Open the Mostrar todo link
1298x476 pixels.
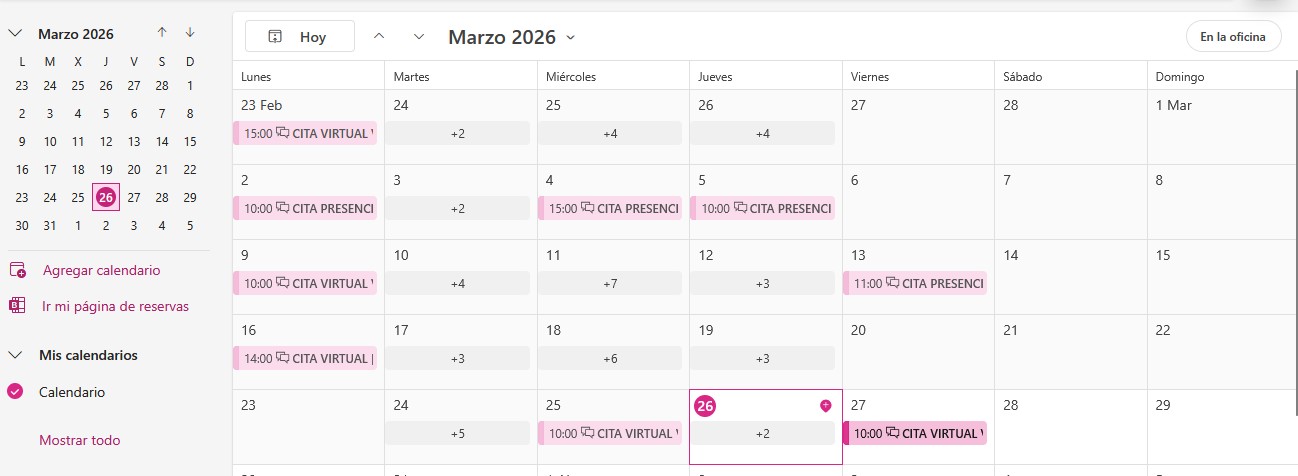(80, 440)
